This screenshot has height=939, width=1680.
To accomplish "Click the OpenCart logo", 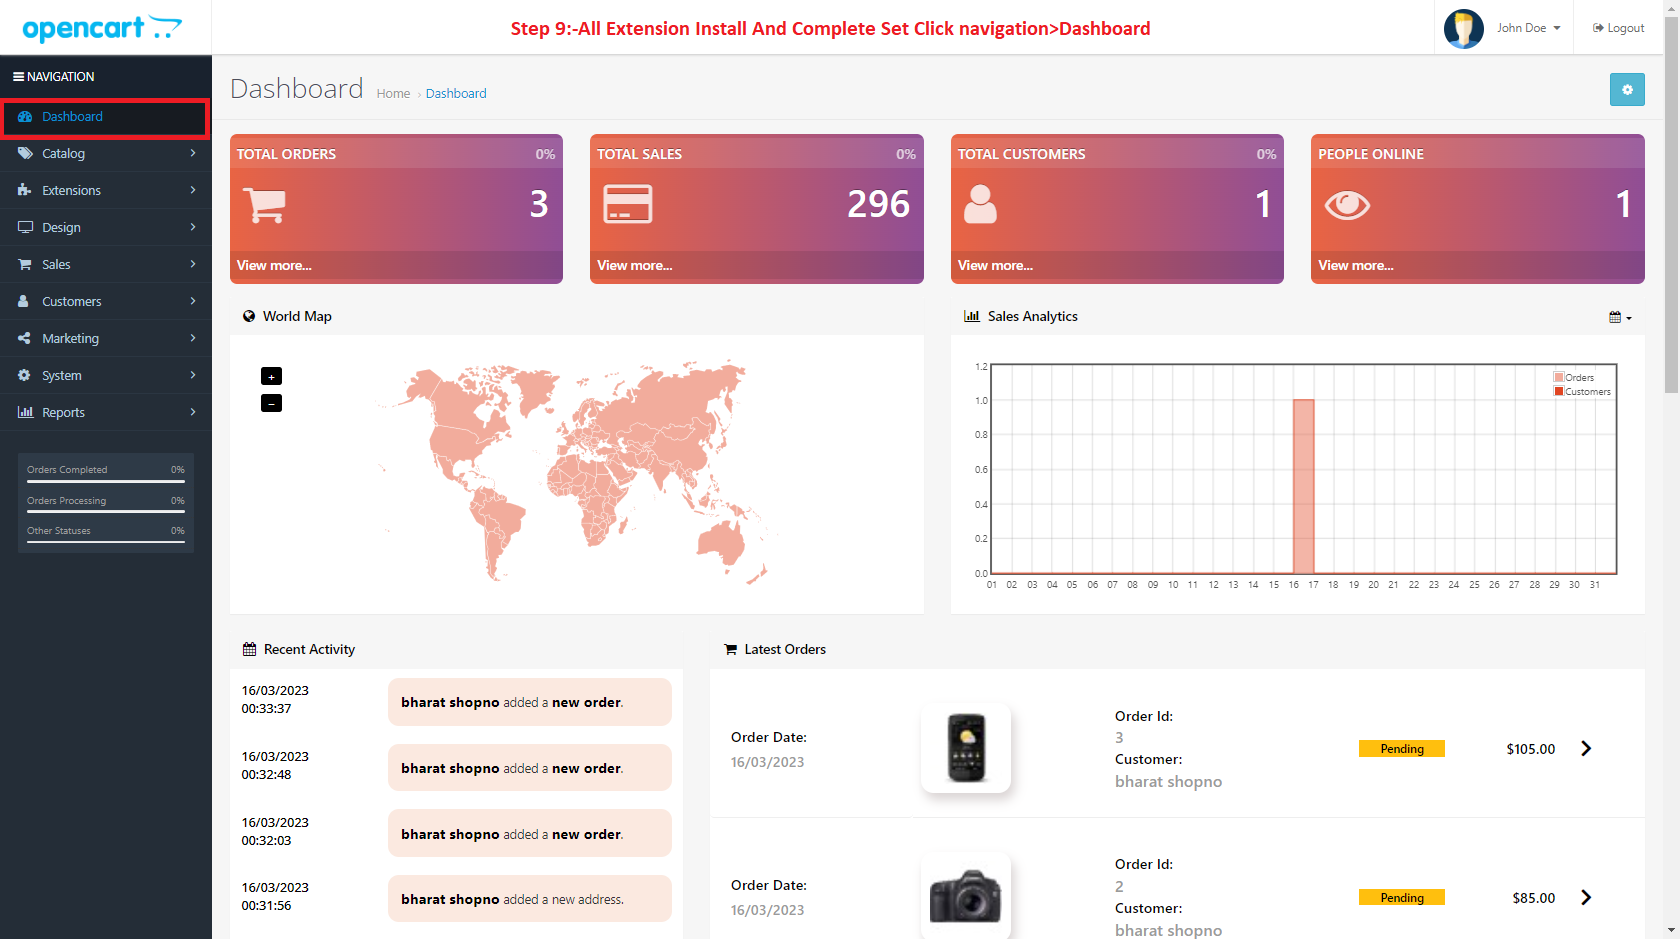I will coord(102,28).
